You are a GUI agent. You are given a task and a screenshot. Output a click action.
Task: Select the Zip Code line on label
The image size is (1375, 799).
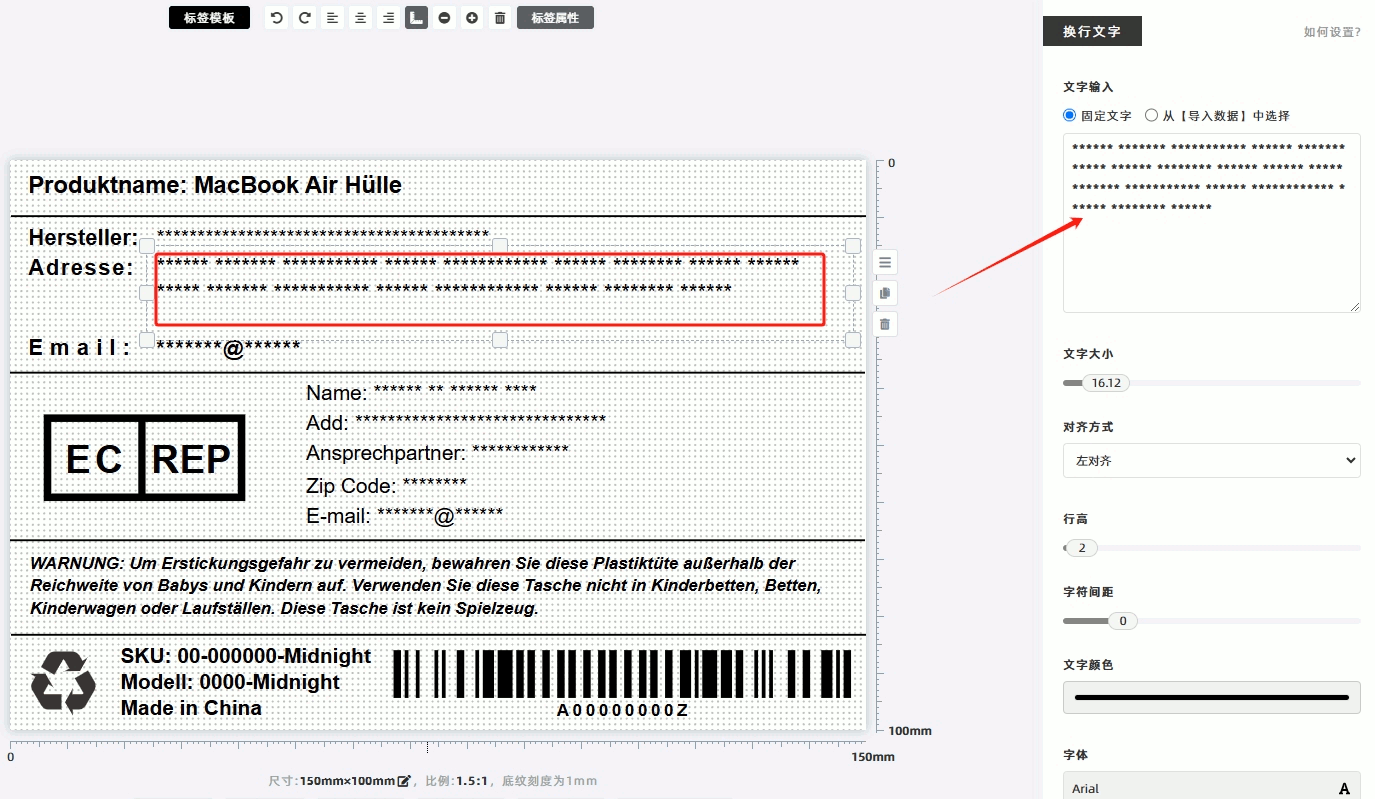coord(386,486)
